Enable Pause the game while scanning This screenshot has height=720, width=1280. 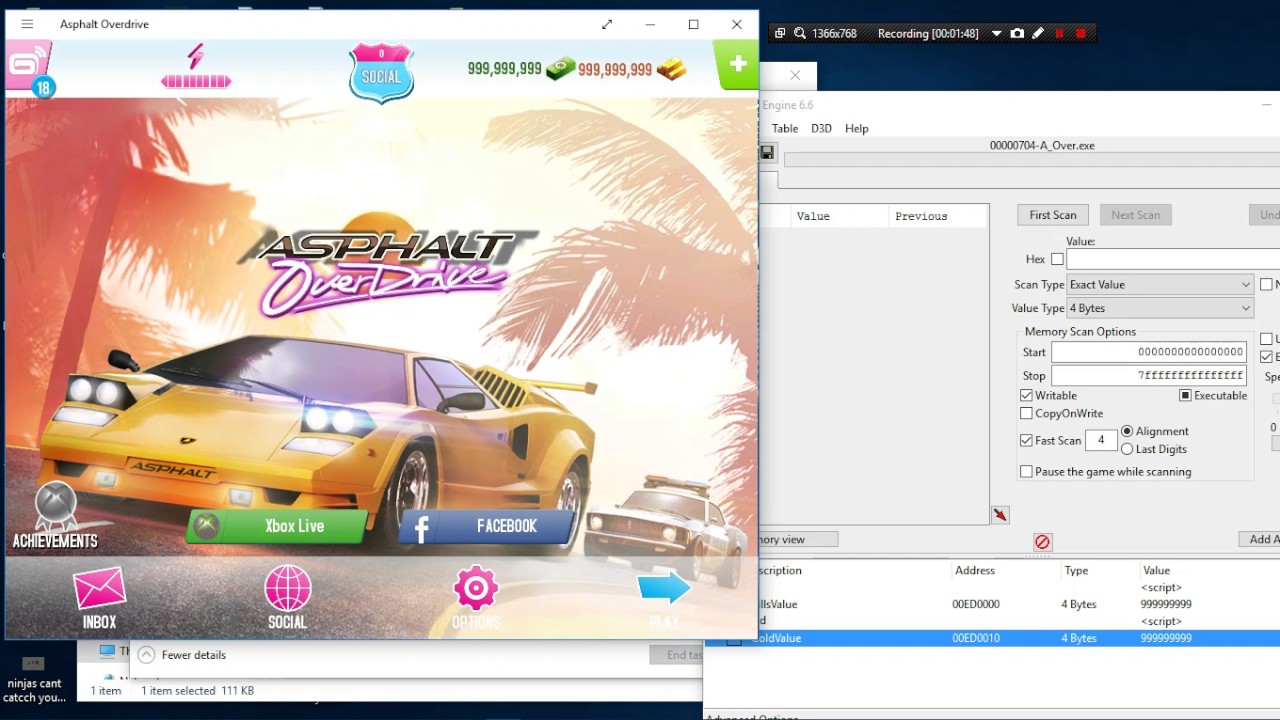1026,471
